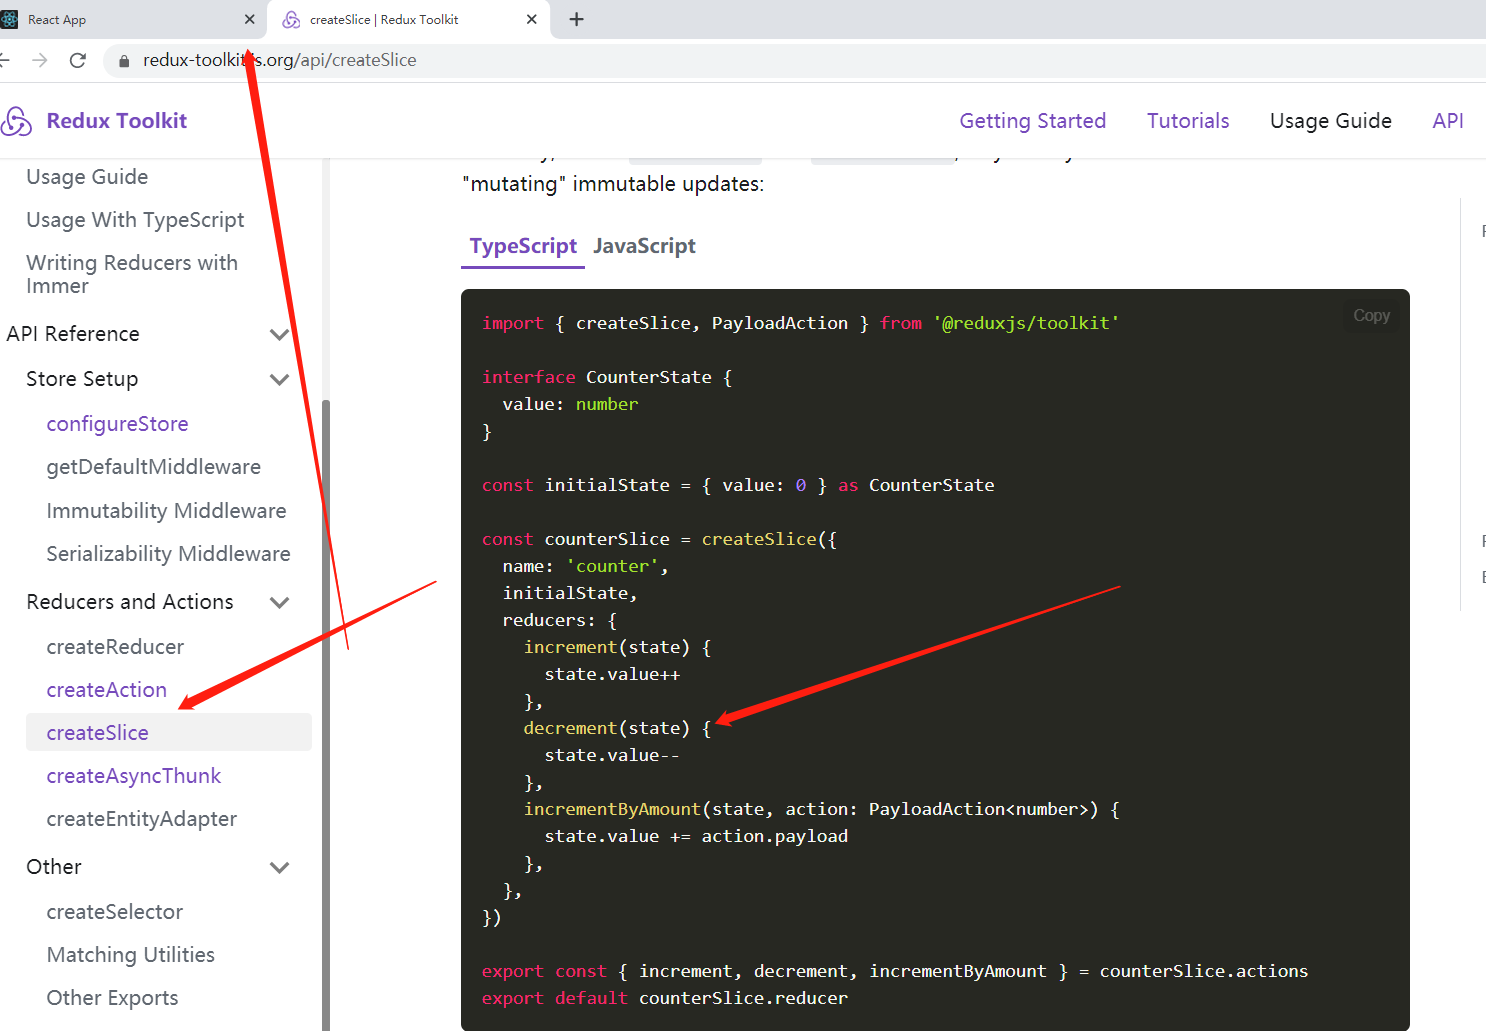1486x1031 pixels.
Task: Close the React App tab
Action: click(x=249, y=19)
